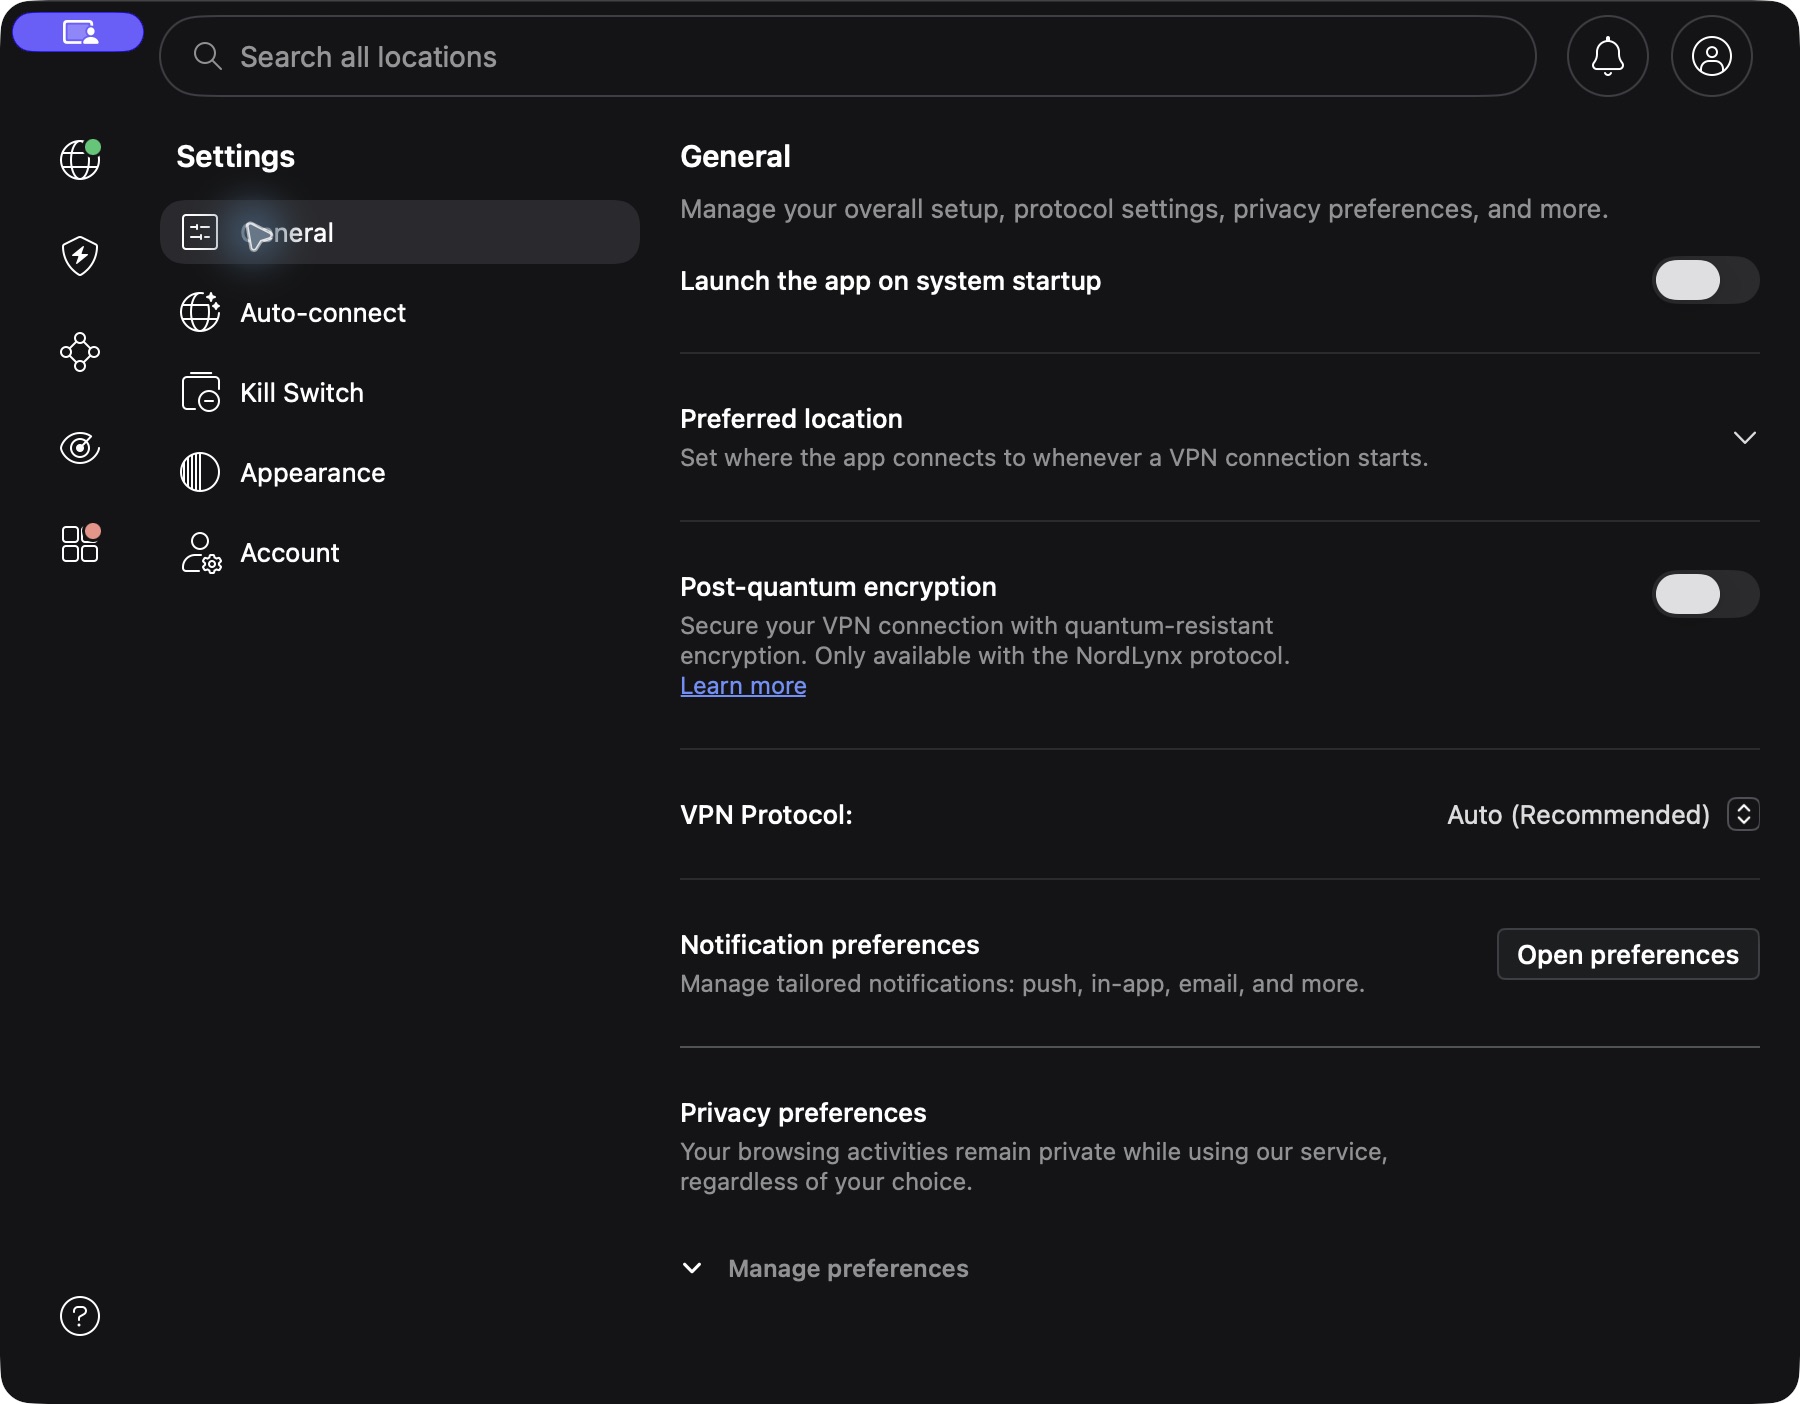Click the Appearance striped circle icon
This screenshot has height=1404, width=1800.
click(200, 472)
